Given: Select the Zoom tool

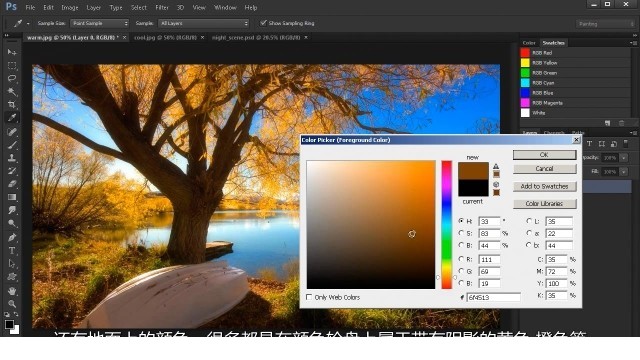Looking at the screenshot, I should pos(12,304).
